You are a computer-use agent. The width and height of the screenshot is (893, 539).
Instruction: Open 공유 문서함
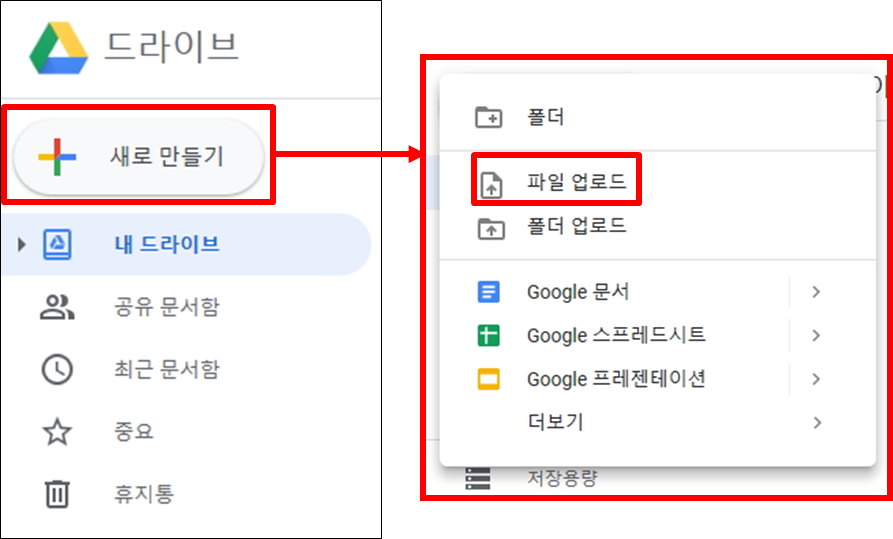point(167,307)
